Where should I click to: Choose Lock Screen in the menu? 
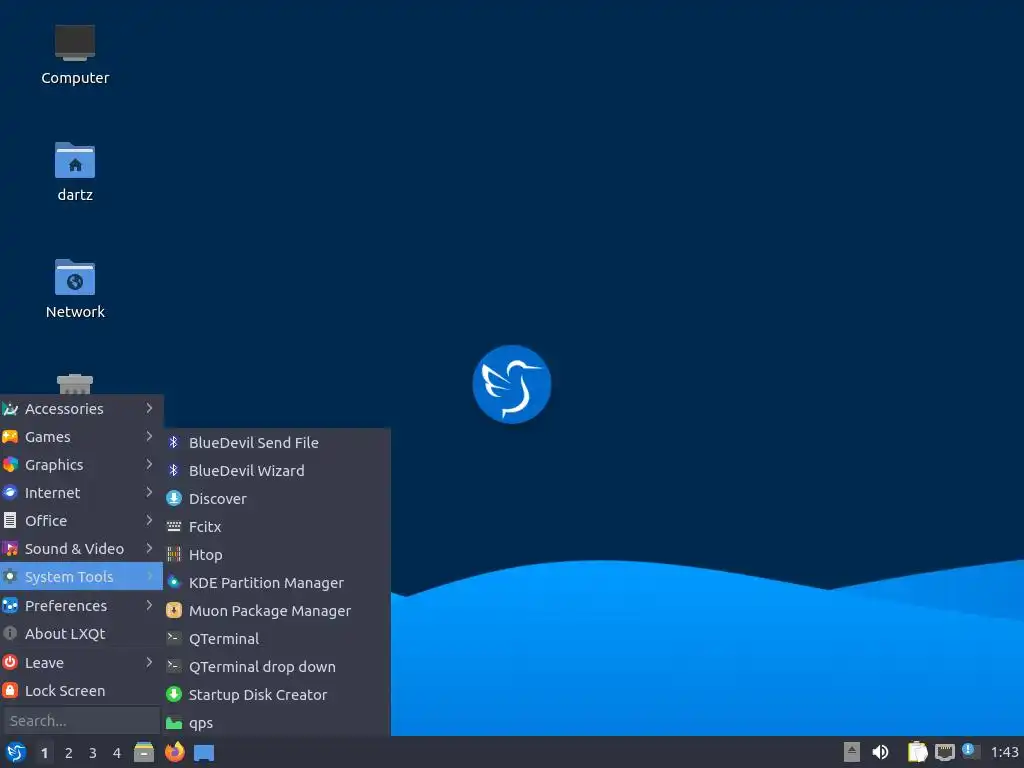coord(81,691)
